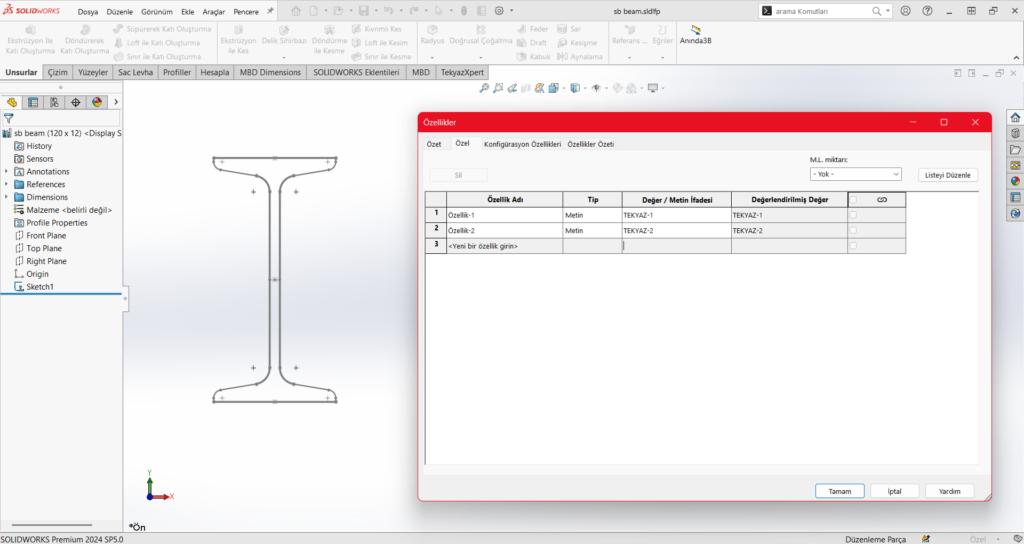This screenshot has width=1024, height=544.
Task: Click the TEKYAZ-1 value expression cell
Action: (x=677, y=215)
